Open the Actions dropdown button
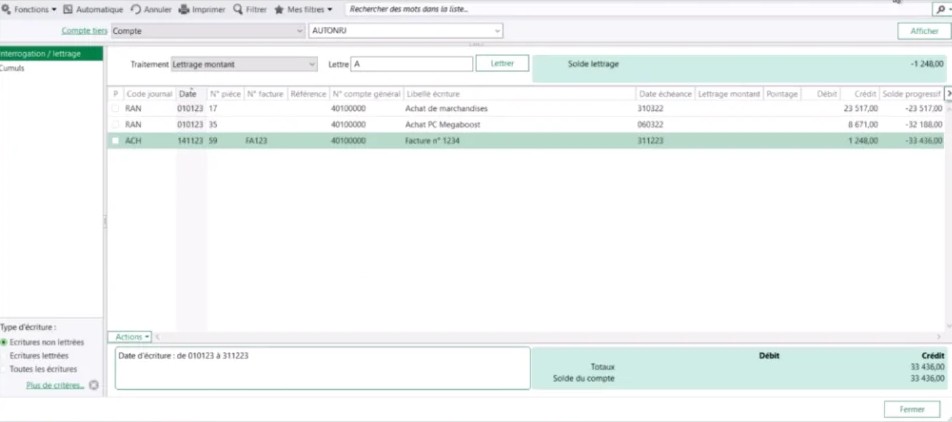 [132, 337]
